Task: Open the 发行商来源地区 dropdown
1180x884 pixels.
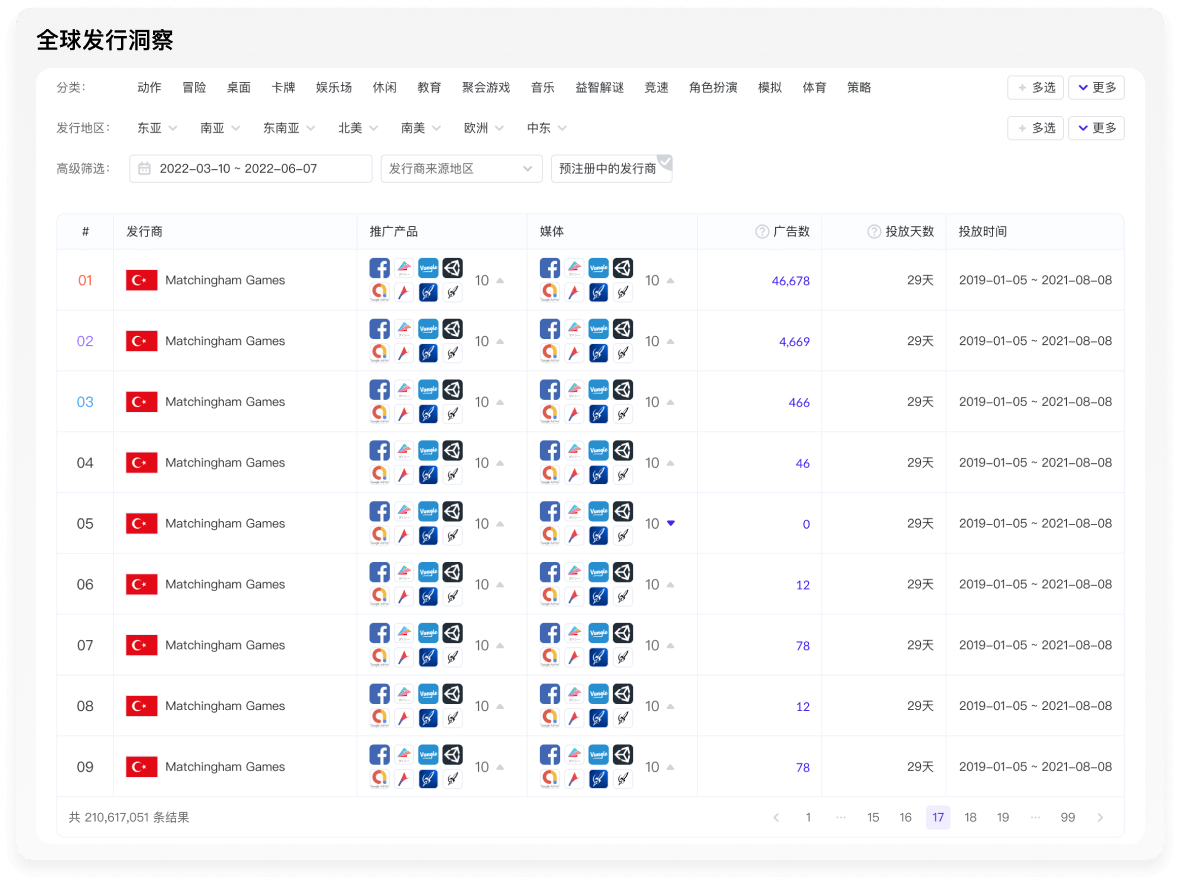Action: click(461, 168)
